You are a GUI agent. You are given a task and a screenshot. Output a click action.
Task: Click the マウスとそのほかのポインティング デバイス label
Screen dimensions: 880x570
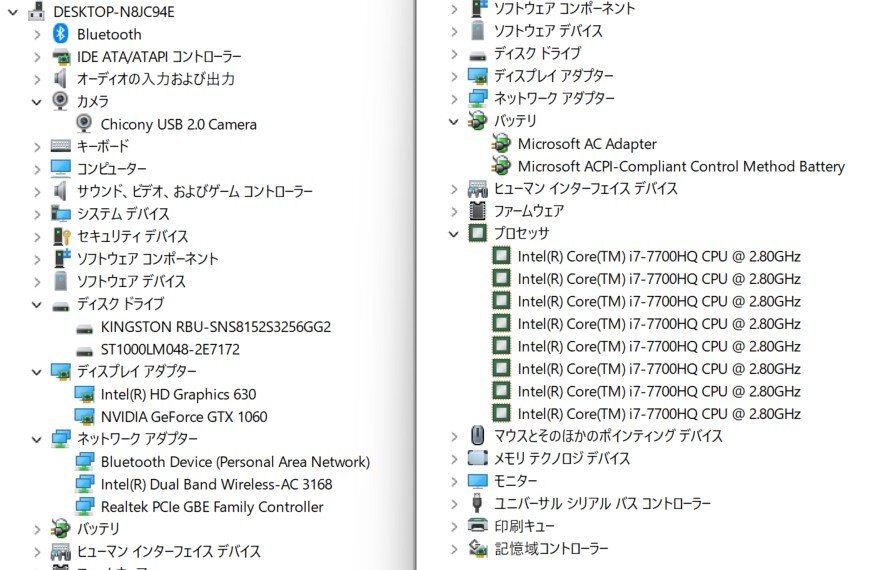click(608, 436)
